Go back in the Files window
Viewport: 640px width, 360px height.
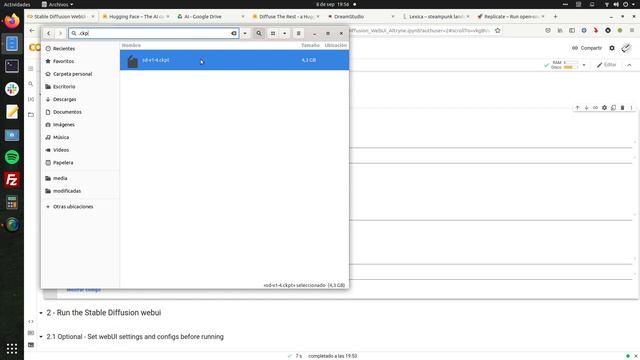pos(49,33)
